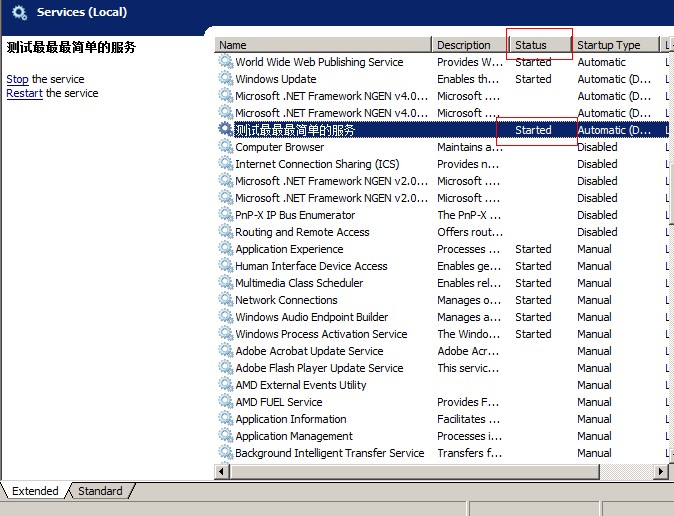Image resolution: width=674 pixels, height=516 pixels.
Task: Click 'Maintains a...' description of Computer Browser
Action: [470, 147]
